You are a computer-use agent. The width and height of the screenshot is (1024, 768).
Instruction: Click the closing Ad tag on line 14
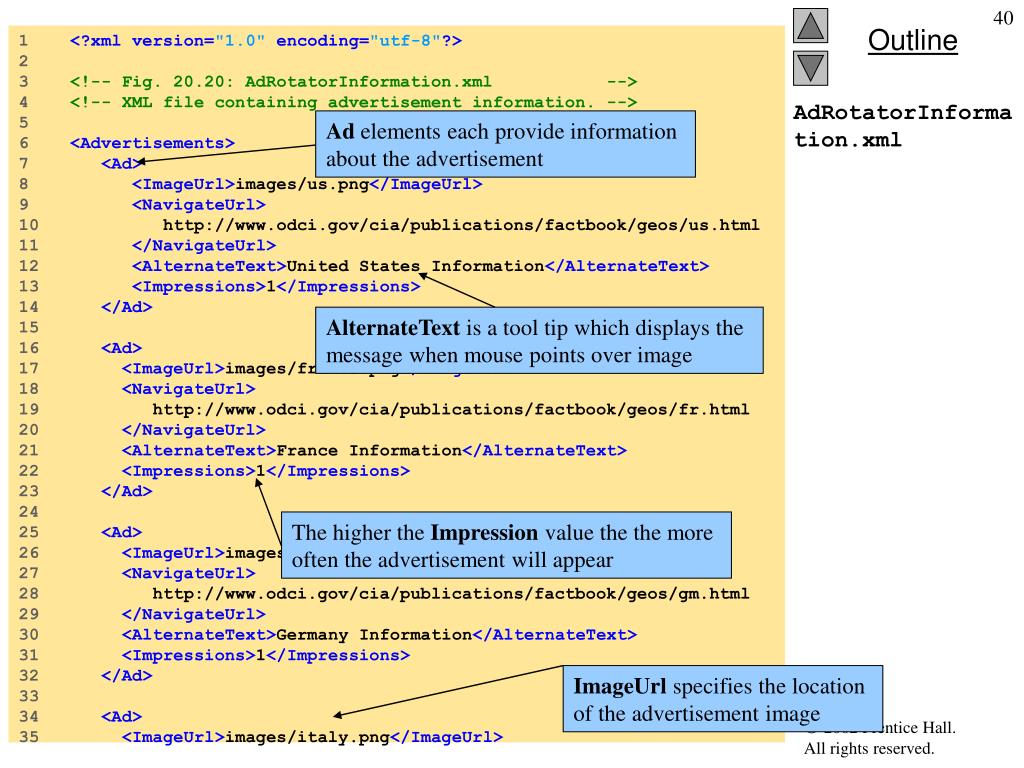coord(127,307)
